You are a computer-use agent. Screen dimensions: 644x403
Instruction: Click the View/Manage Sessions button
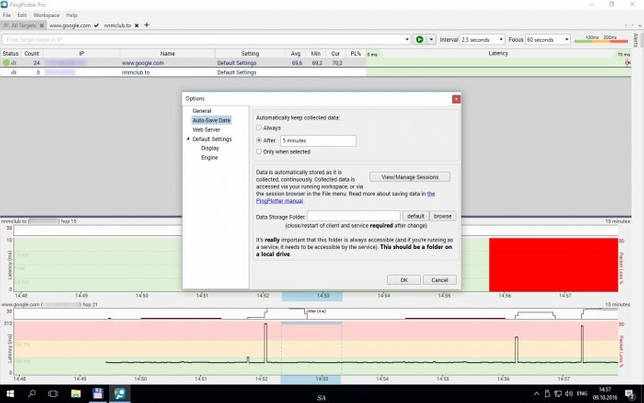click(x=409, y=177)
